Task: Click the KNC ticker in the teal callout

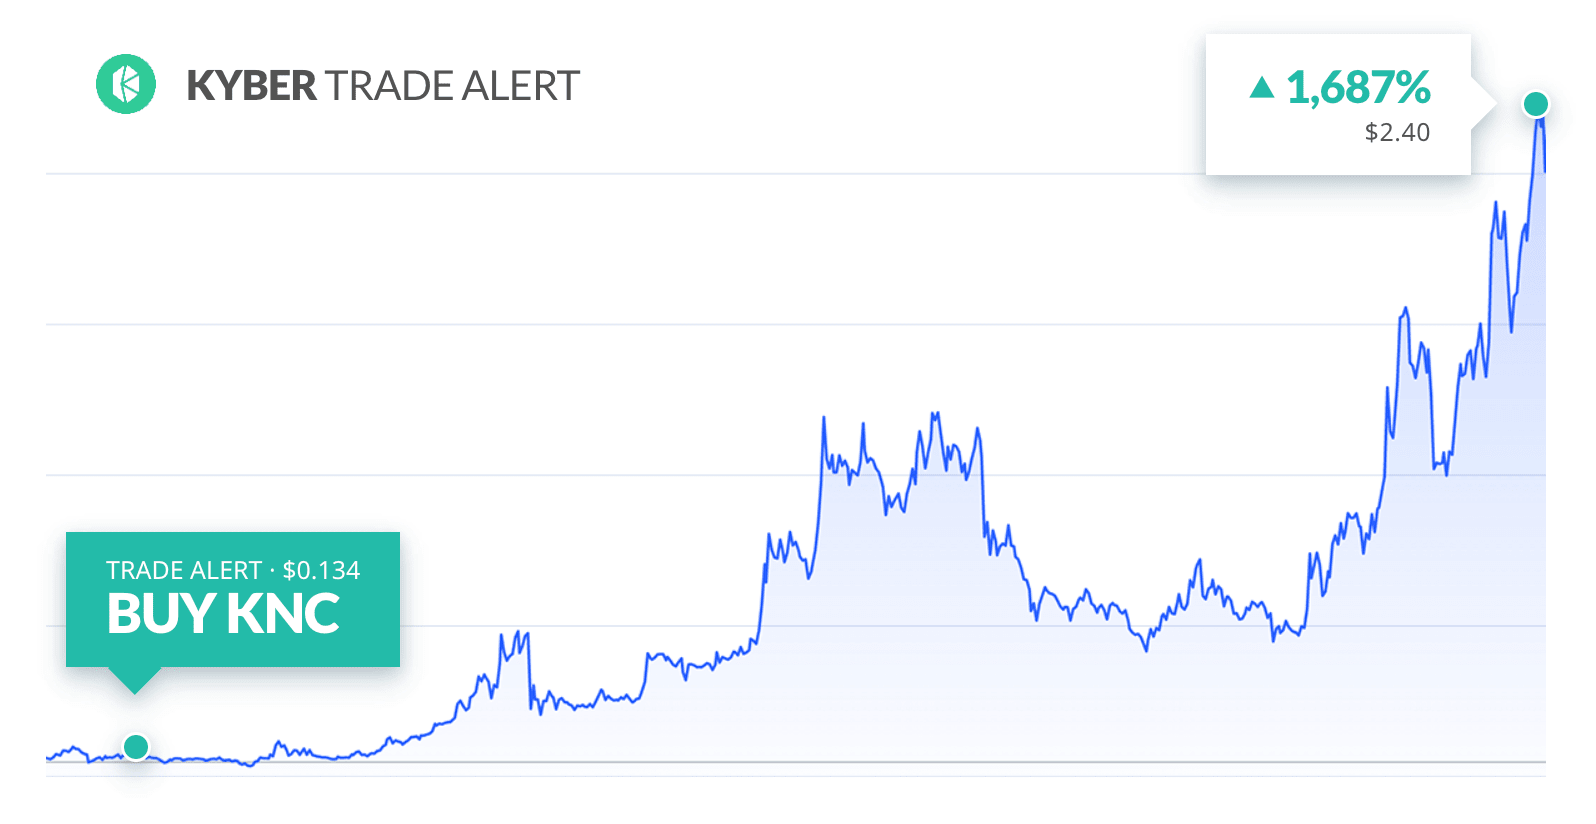Action: 283,614
